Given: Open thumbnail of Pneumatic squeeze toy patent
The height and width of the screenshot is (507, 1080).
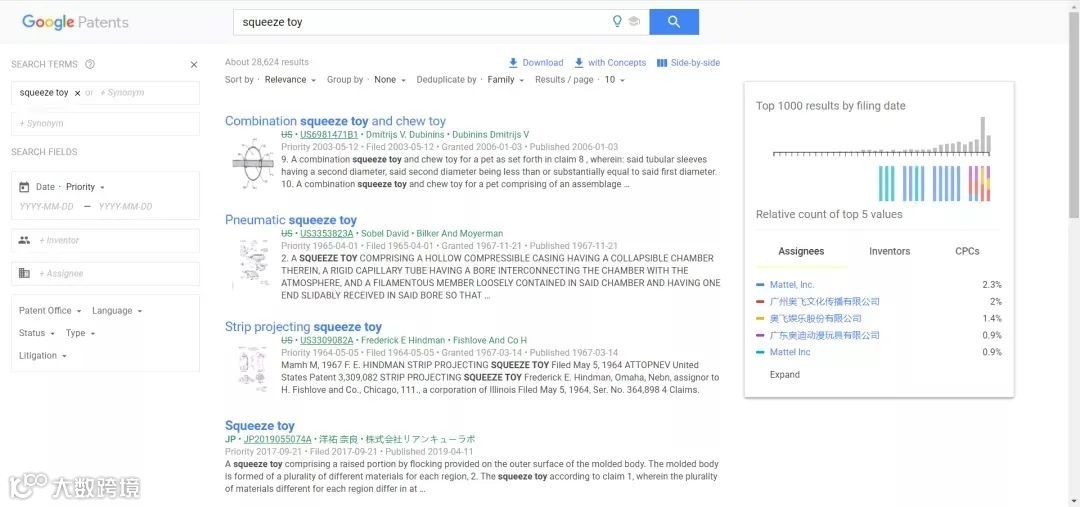Looking at the screenshot, I should pyautogui.click(x=252, y=264).
